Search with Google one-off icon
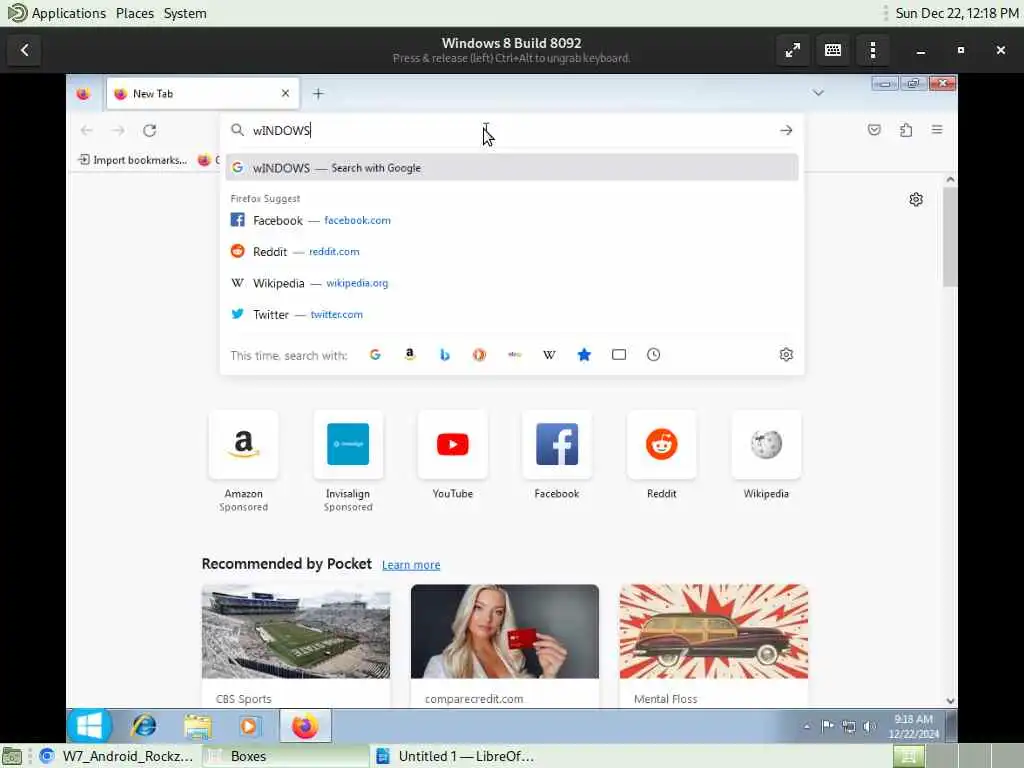This screenshot has height=768, width=1024. click(375, 355)
